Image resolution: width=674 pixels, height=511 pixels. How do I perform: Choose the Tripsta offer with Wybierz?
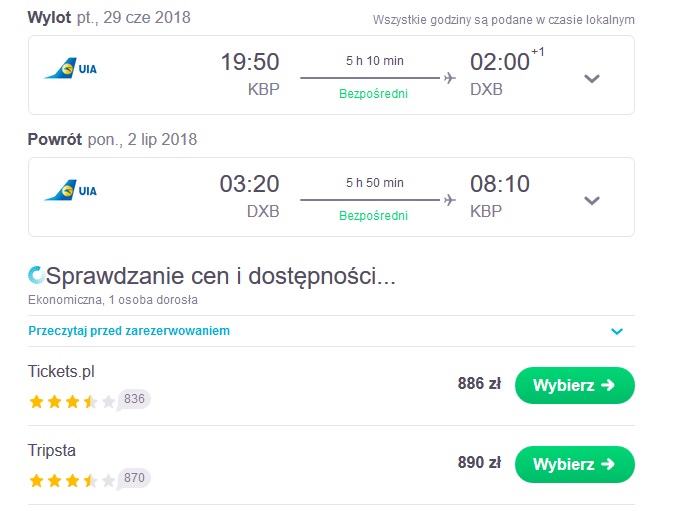575,464
